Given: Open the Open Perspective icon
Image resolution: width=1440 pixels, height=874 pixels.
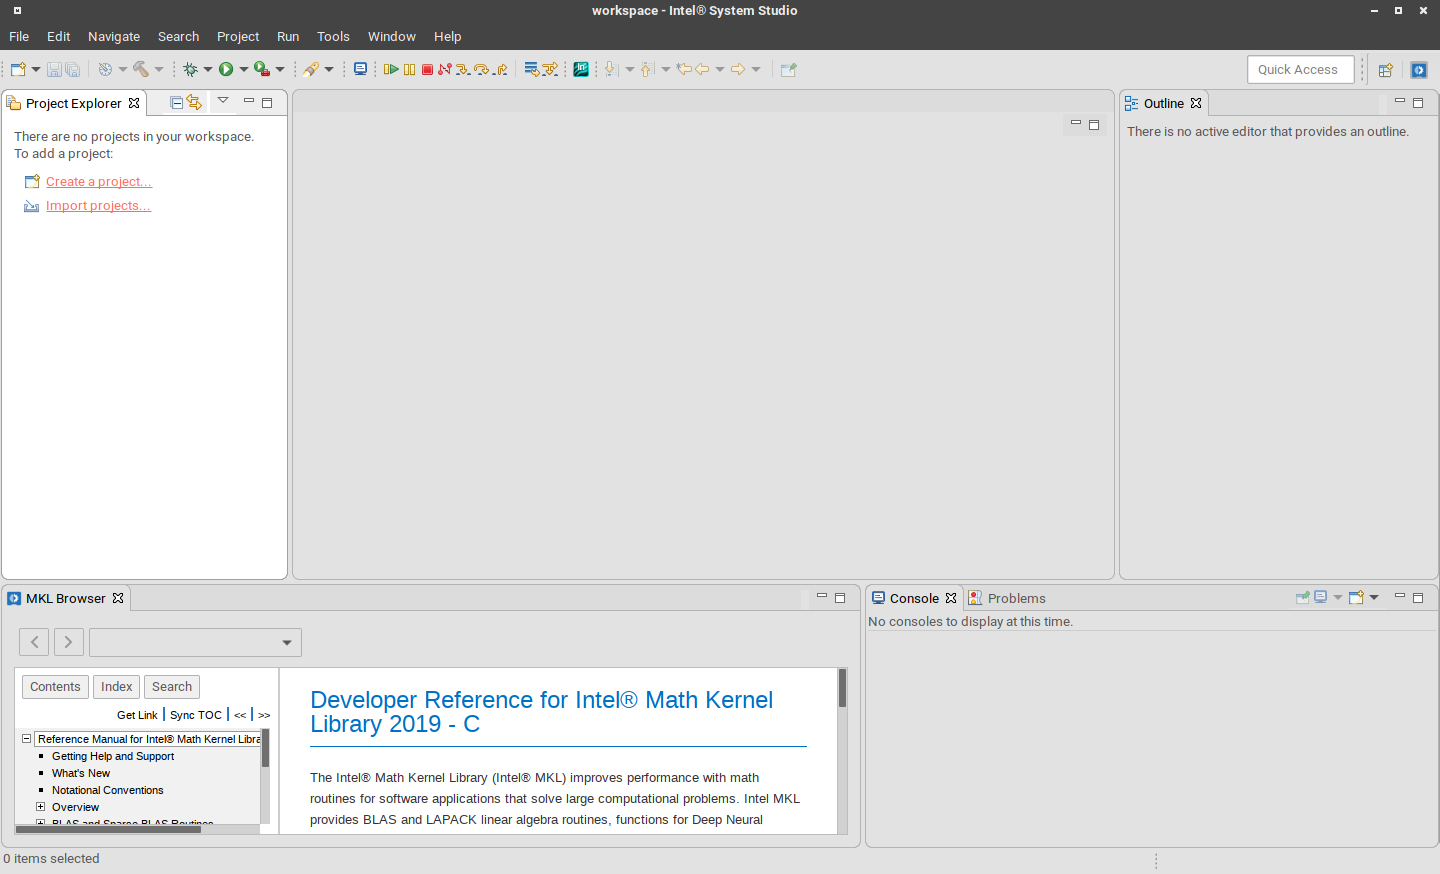Looking at the screenshot, I should coord(1385,70).
